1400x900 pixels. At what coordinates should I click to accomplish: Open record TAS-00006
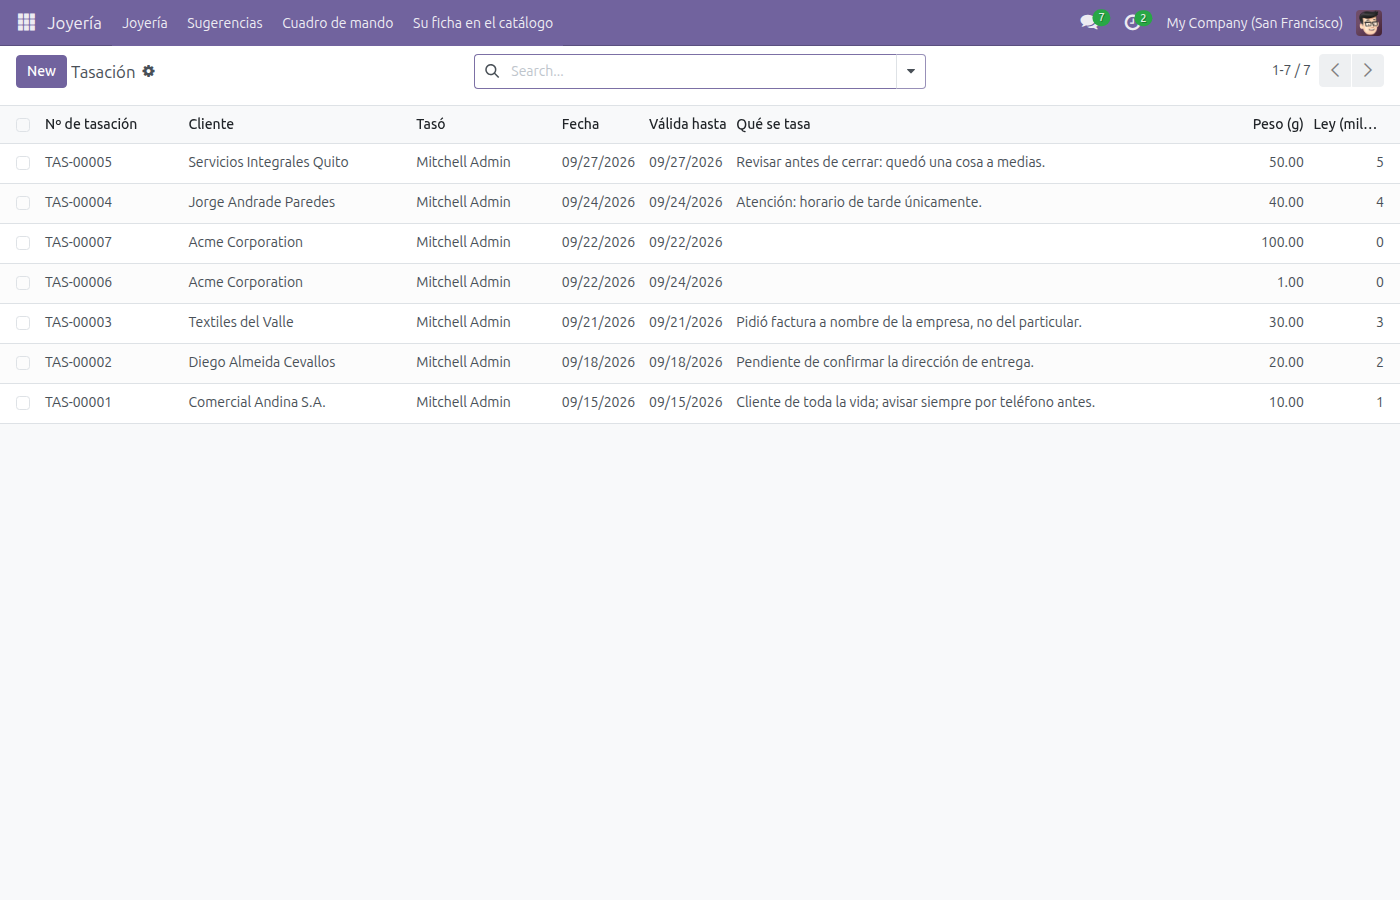coord(78,282)
